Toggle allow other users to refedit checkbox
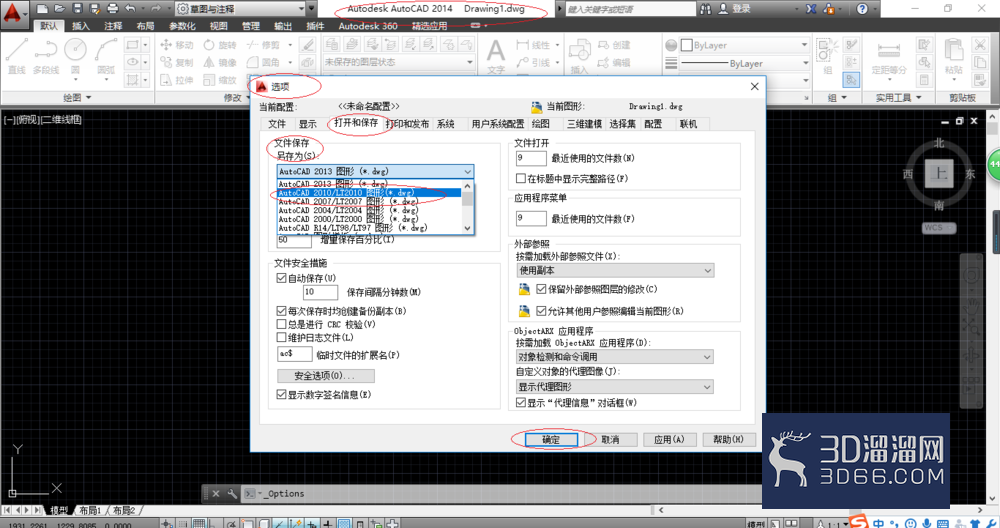Viewport: 1000px width, 528px height. click(x=541, y=311)
